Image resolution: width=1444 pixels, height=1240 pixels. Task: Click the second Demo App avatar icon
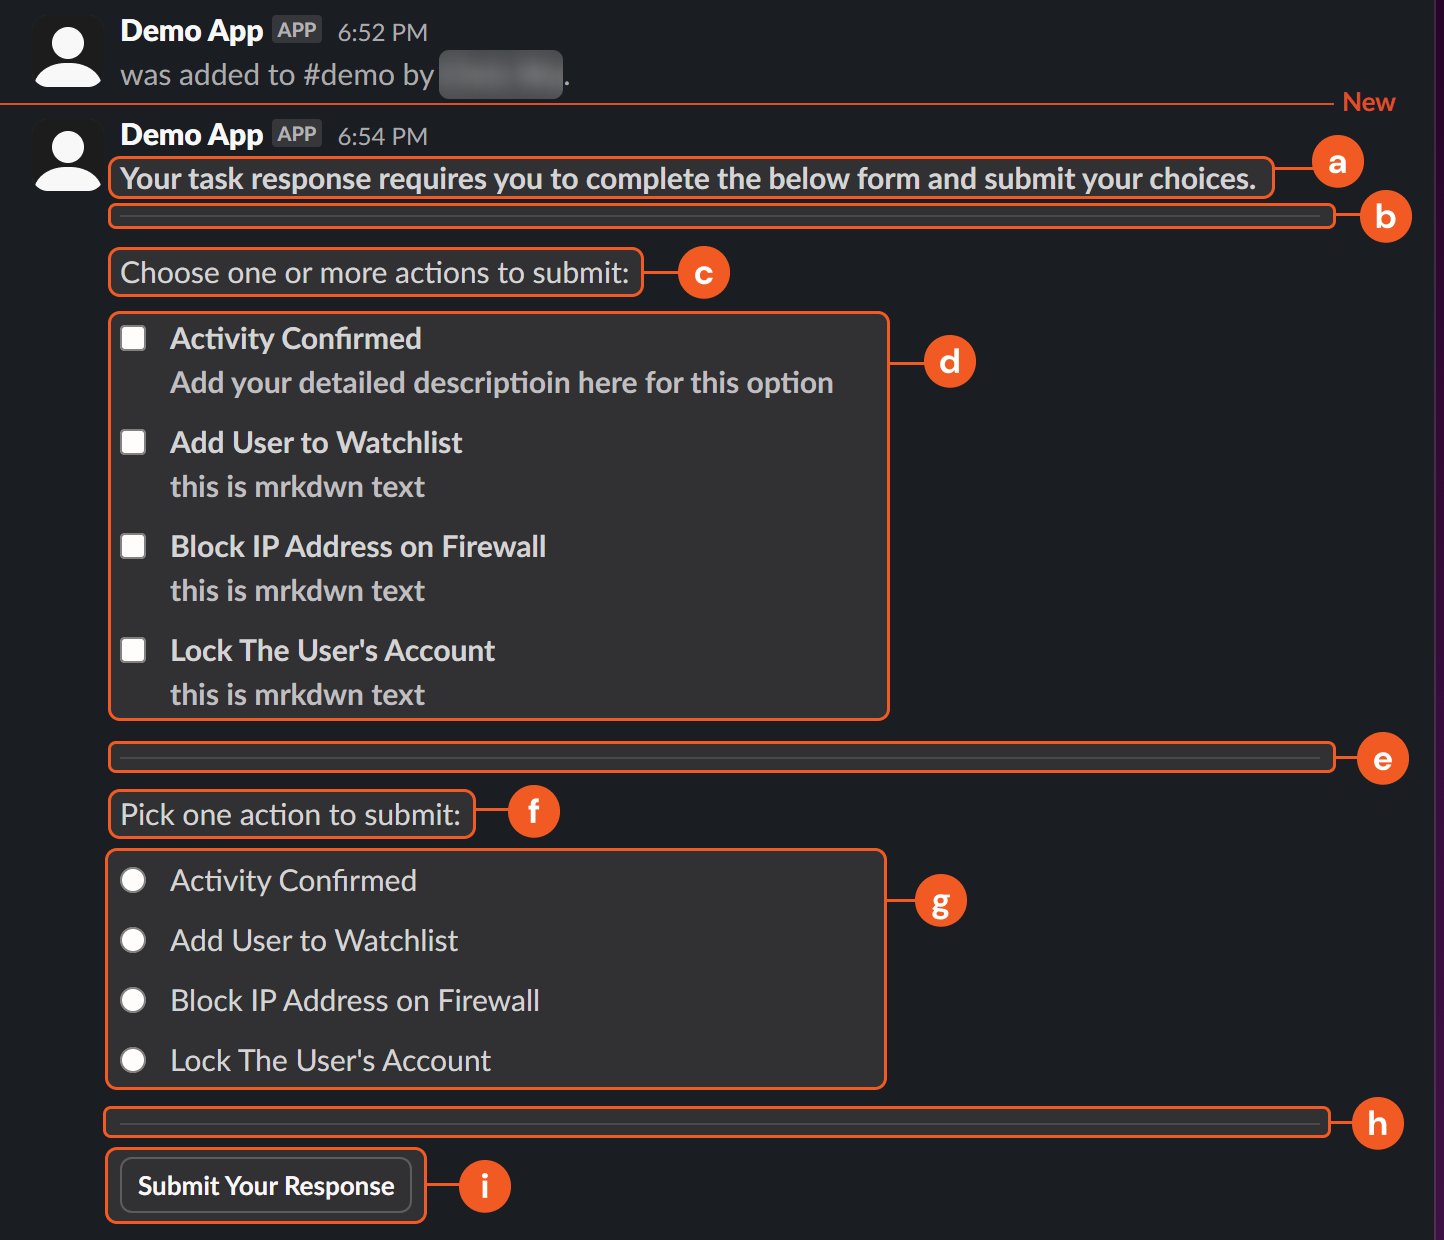tap(67, 158)
